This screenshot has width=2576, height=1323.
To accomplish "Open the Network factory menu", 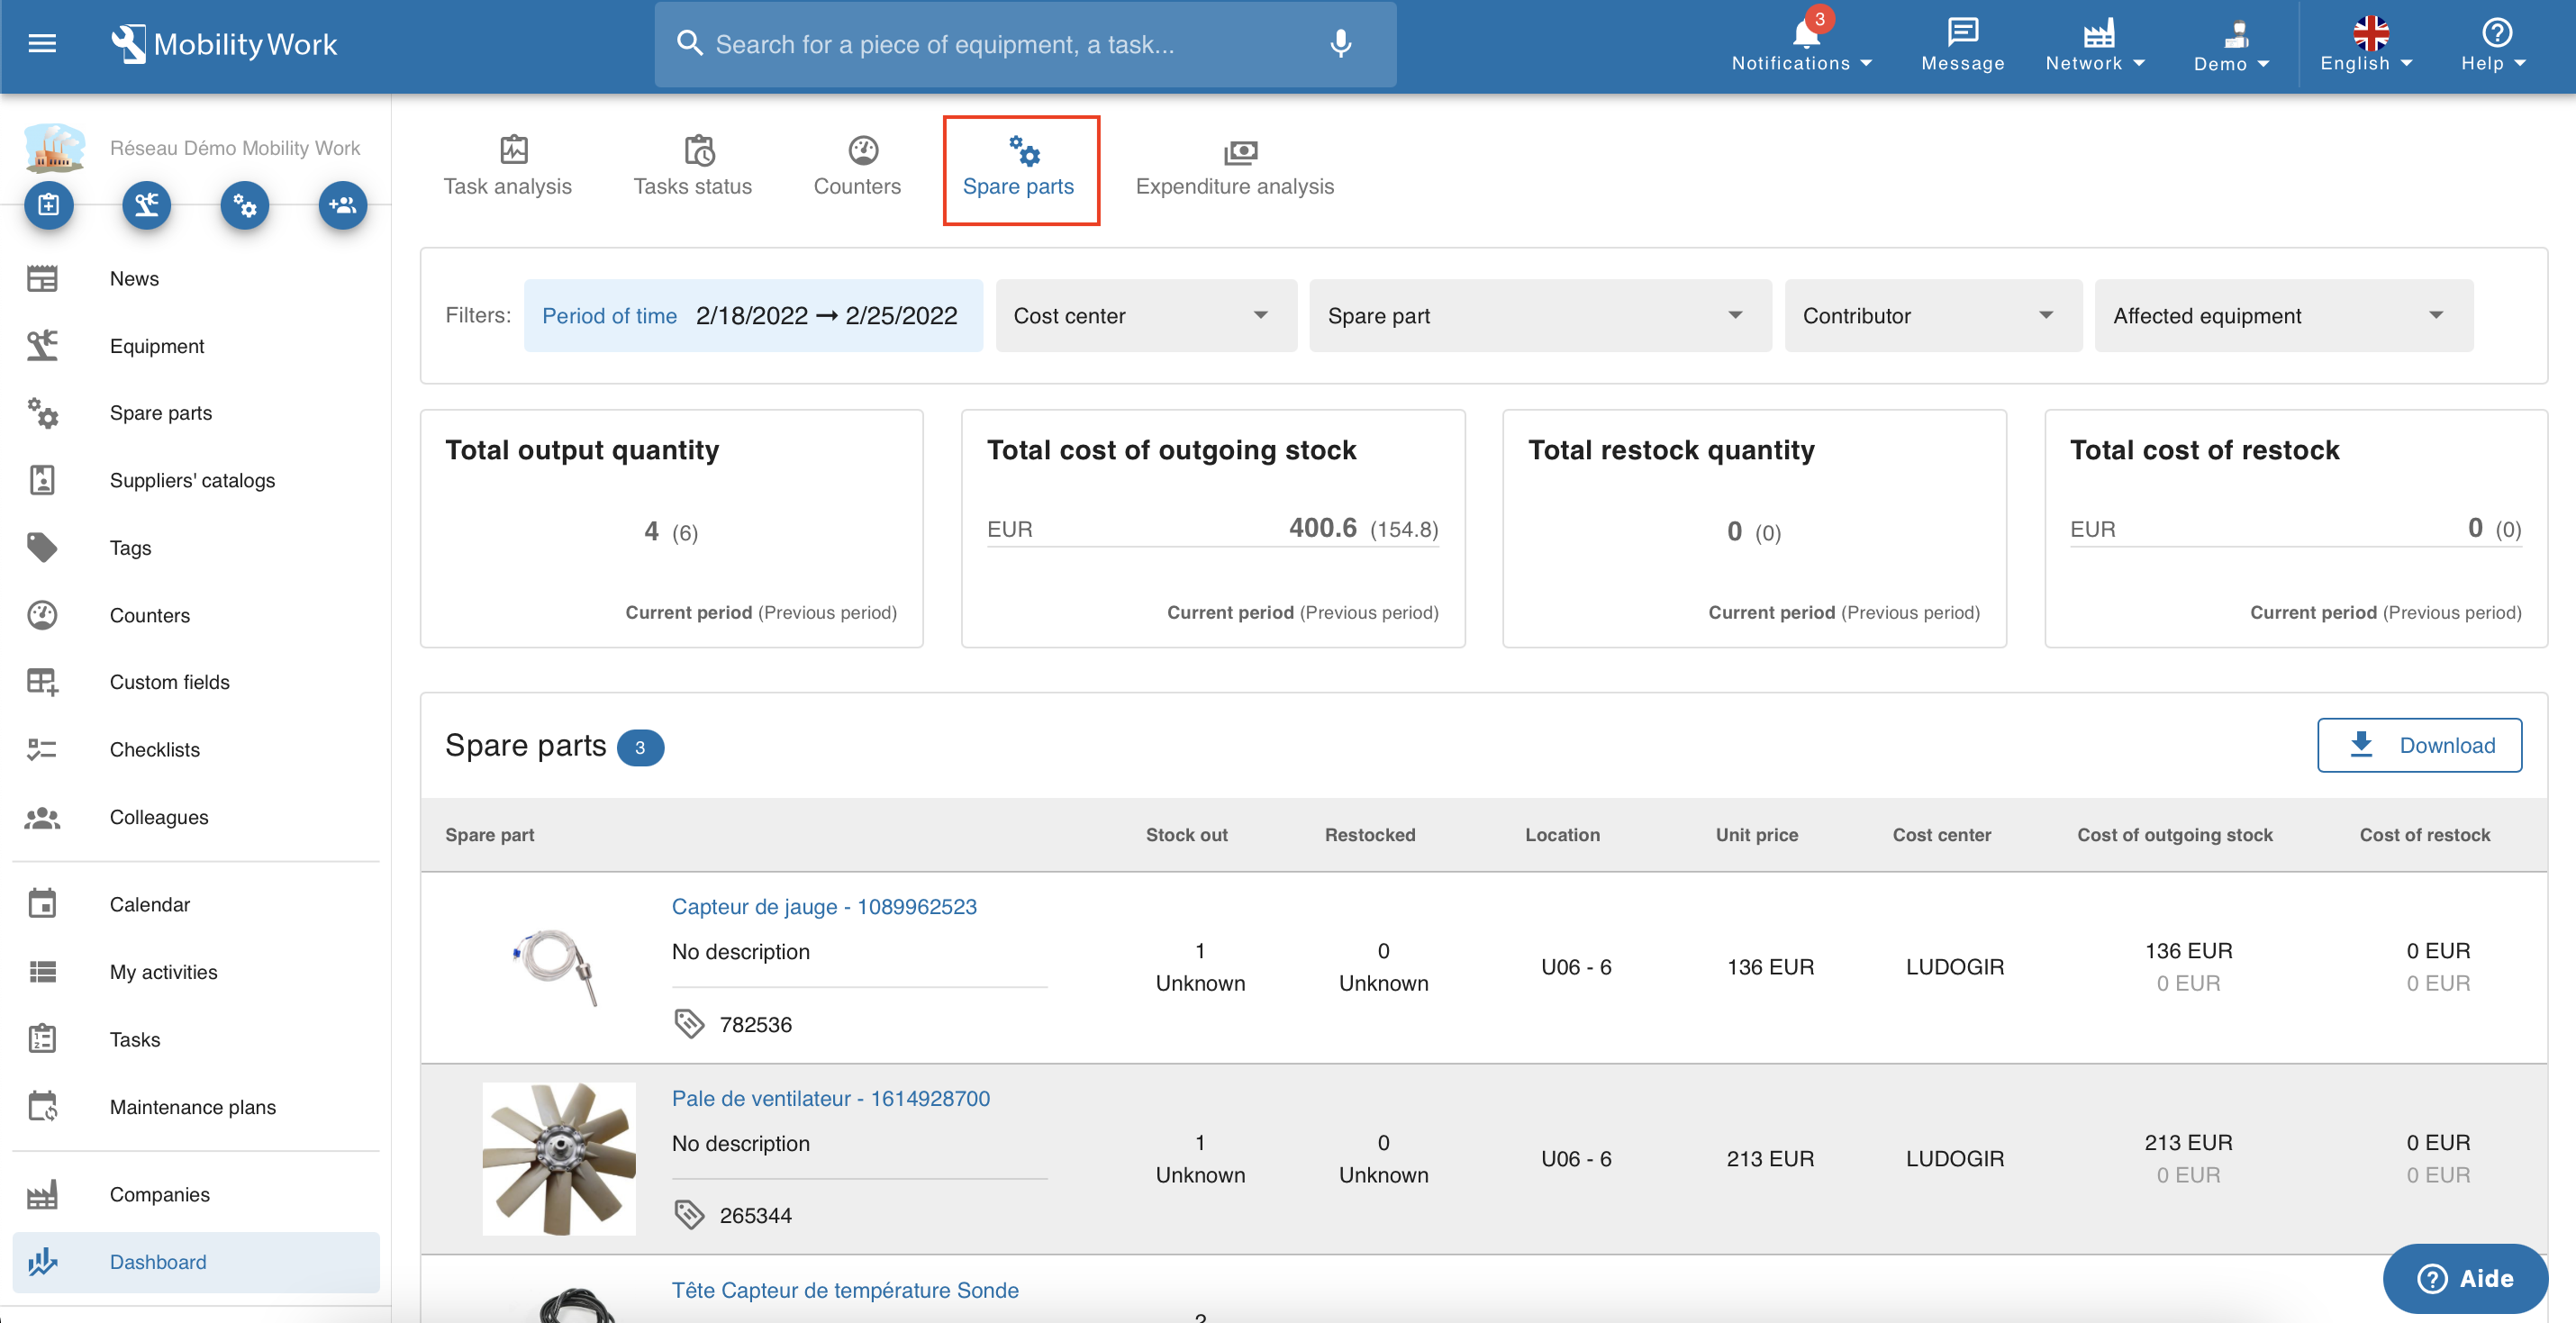I will coord(2096,44).
